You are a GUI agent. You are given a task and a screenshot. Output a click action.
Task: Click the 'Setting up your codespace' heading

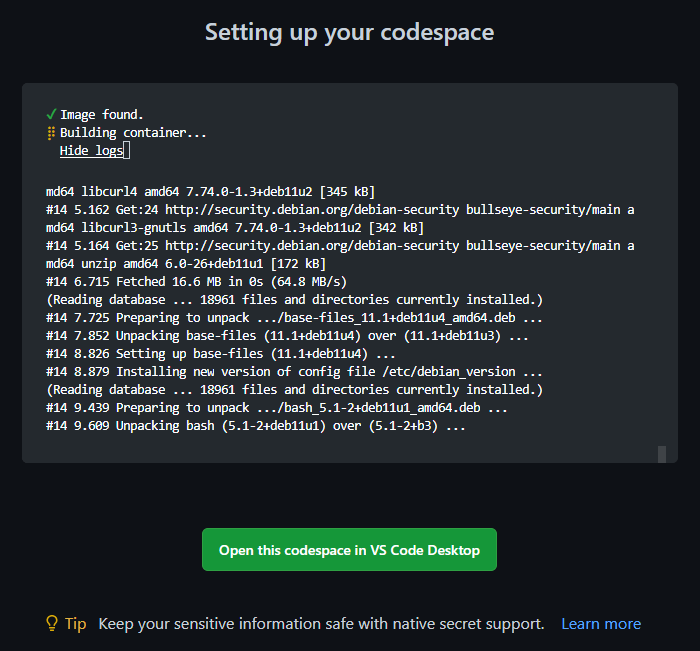point(349,32)
